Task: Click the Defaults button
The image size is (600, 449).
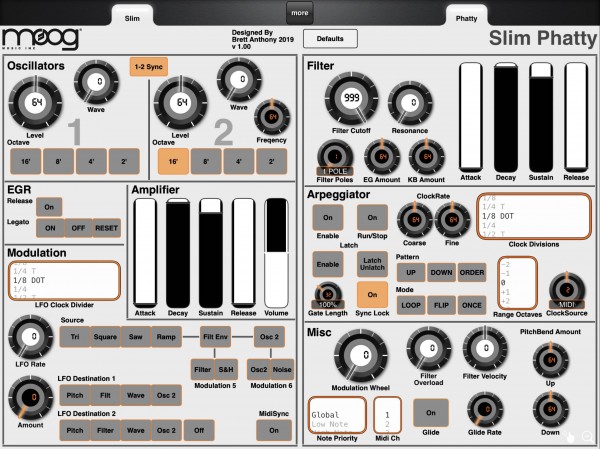Action: coord(330,39)
